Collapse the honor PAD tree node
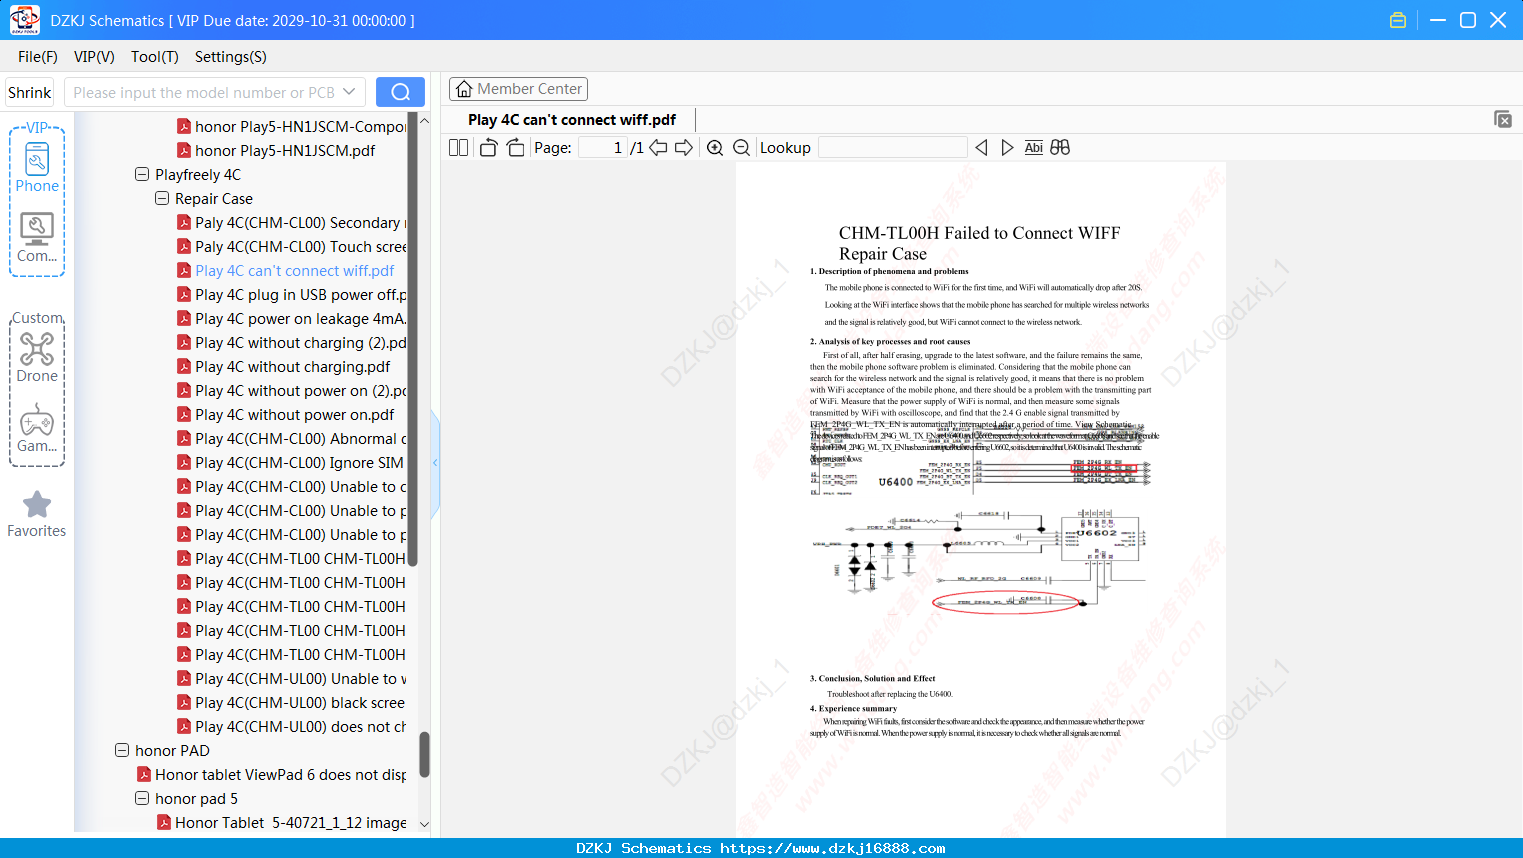1523x858 pixels. pyautogui.click(x=122, y=750)
